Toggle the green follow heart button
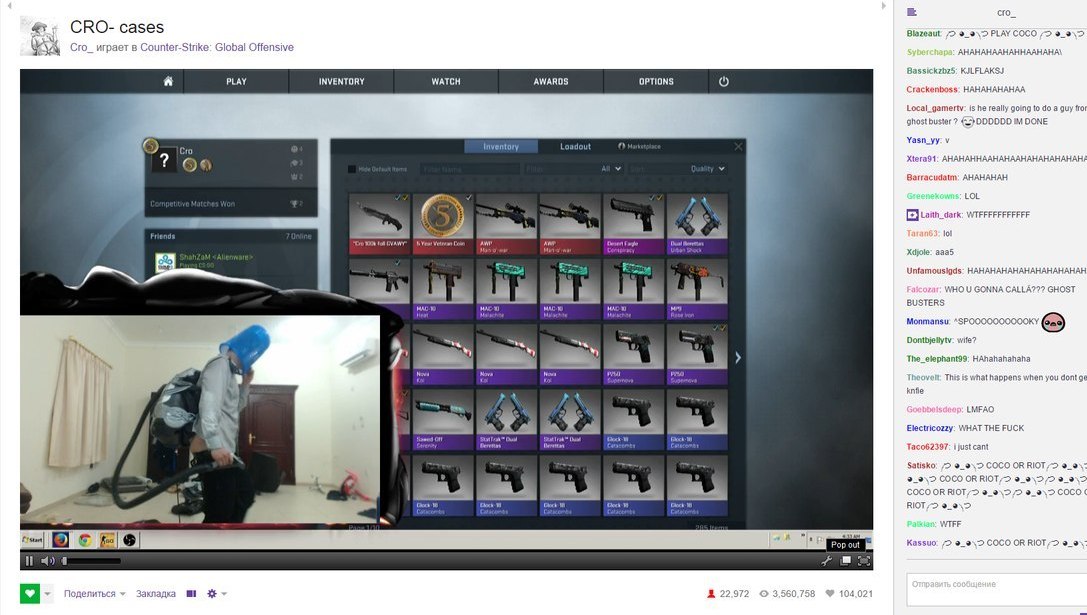This screenshot has width=1087, height=615. coord(30,594)
